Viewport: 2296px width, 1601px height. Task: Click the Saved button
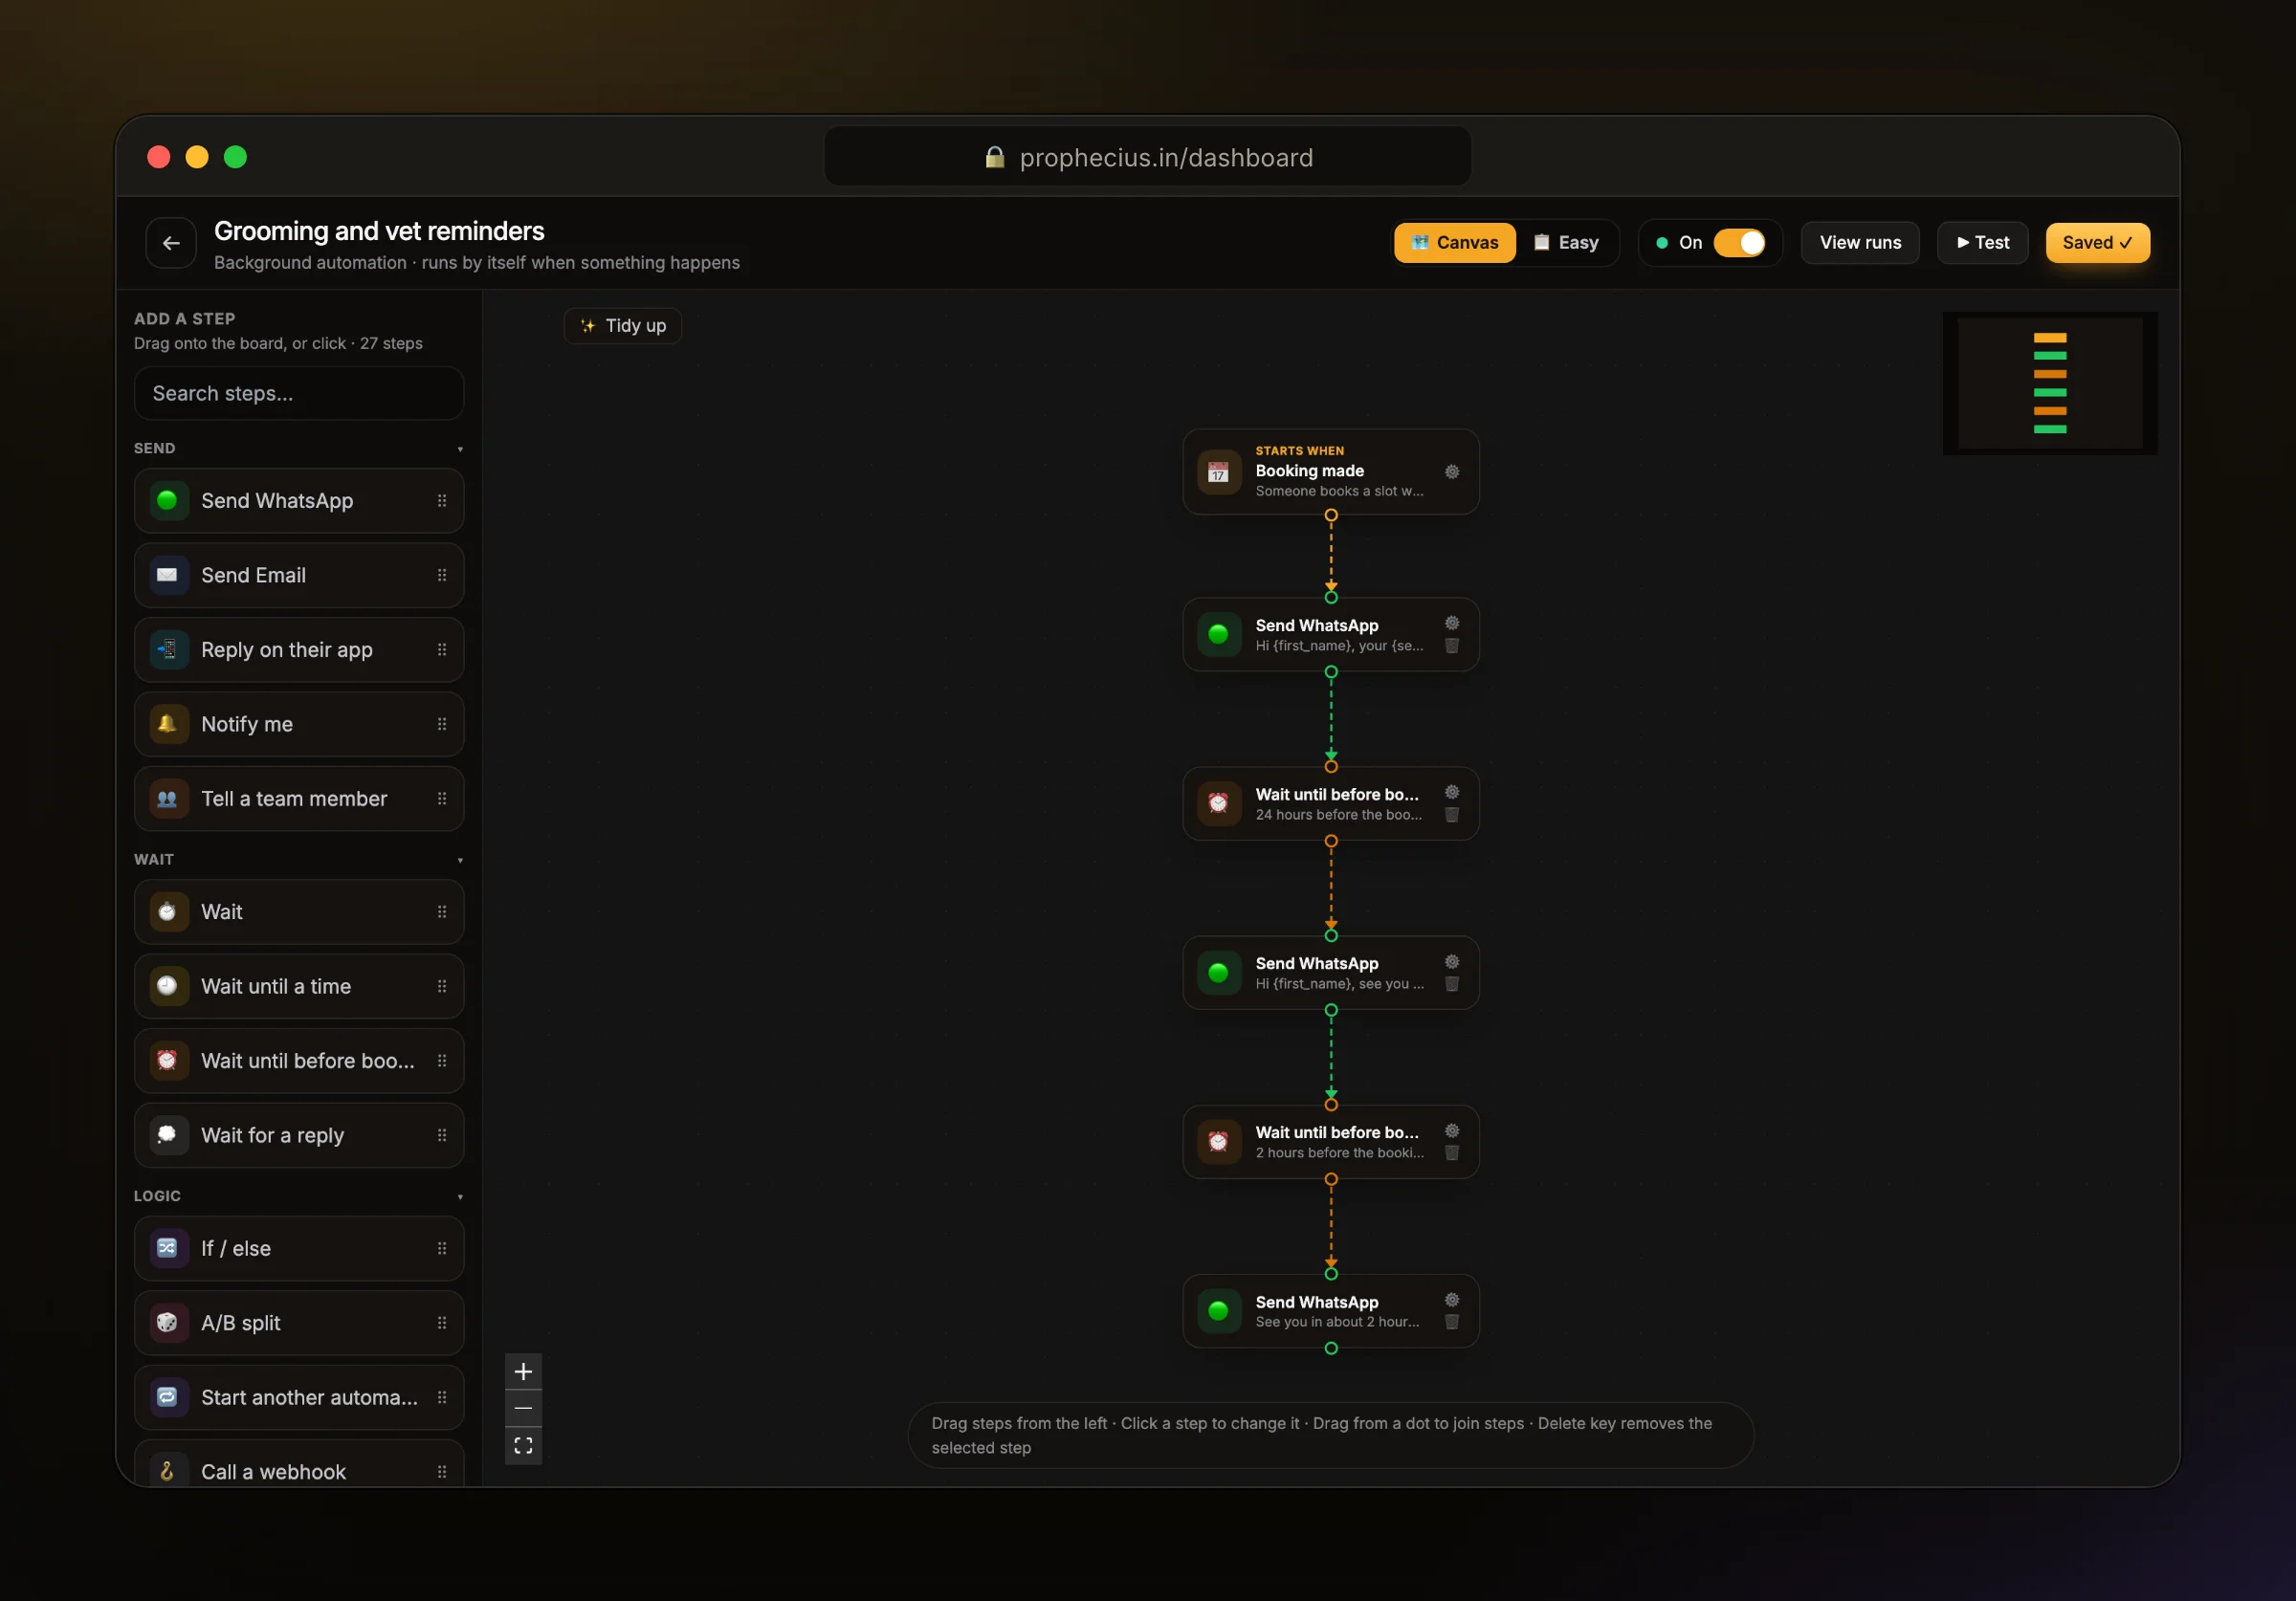2098,243
